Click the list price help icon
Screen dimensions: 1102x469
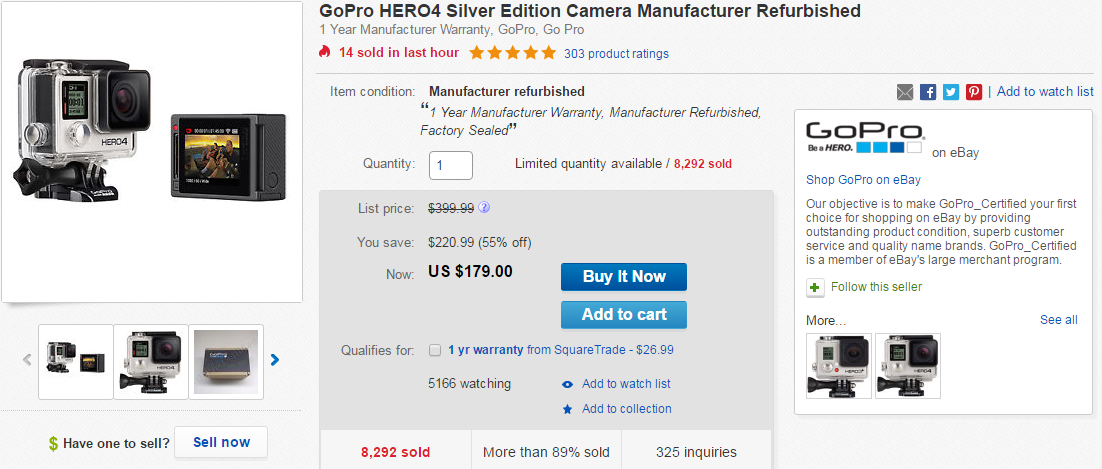pos(484,208)
